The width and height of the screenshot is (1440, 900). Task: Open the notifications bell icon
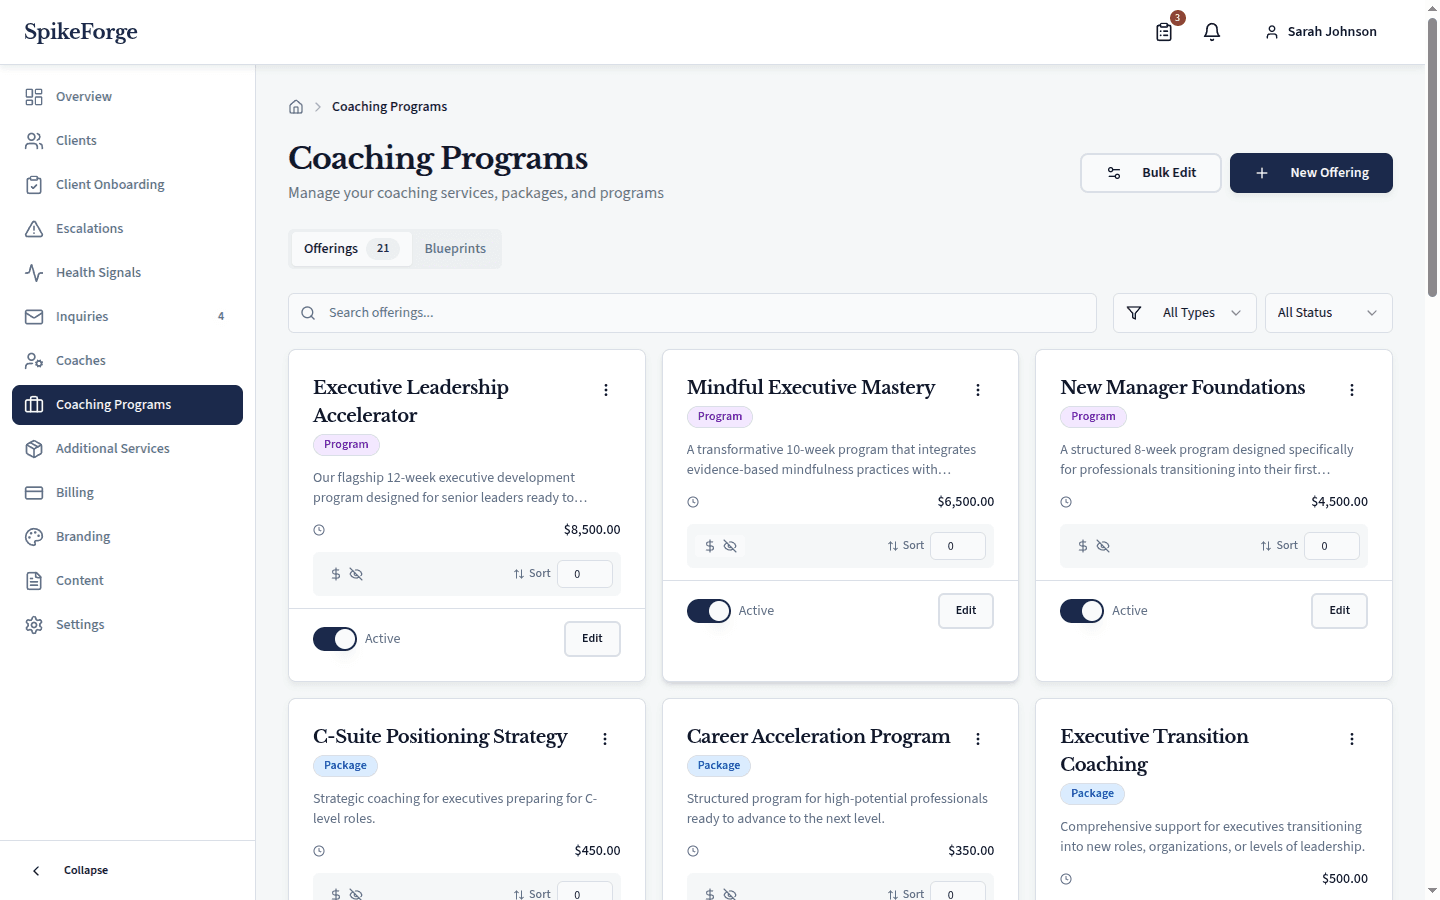pos(1212,31)
